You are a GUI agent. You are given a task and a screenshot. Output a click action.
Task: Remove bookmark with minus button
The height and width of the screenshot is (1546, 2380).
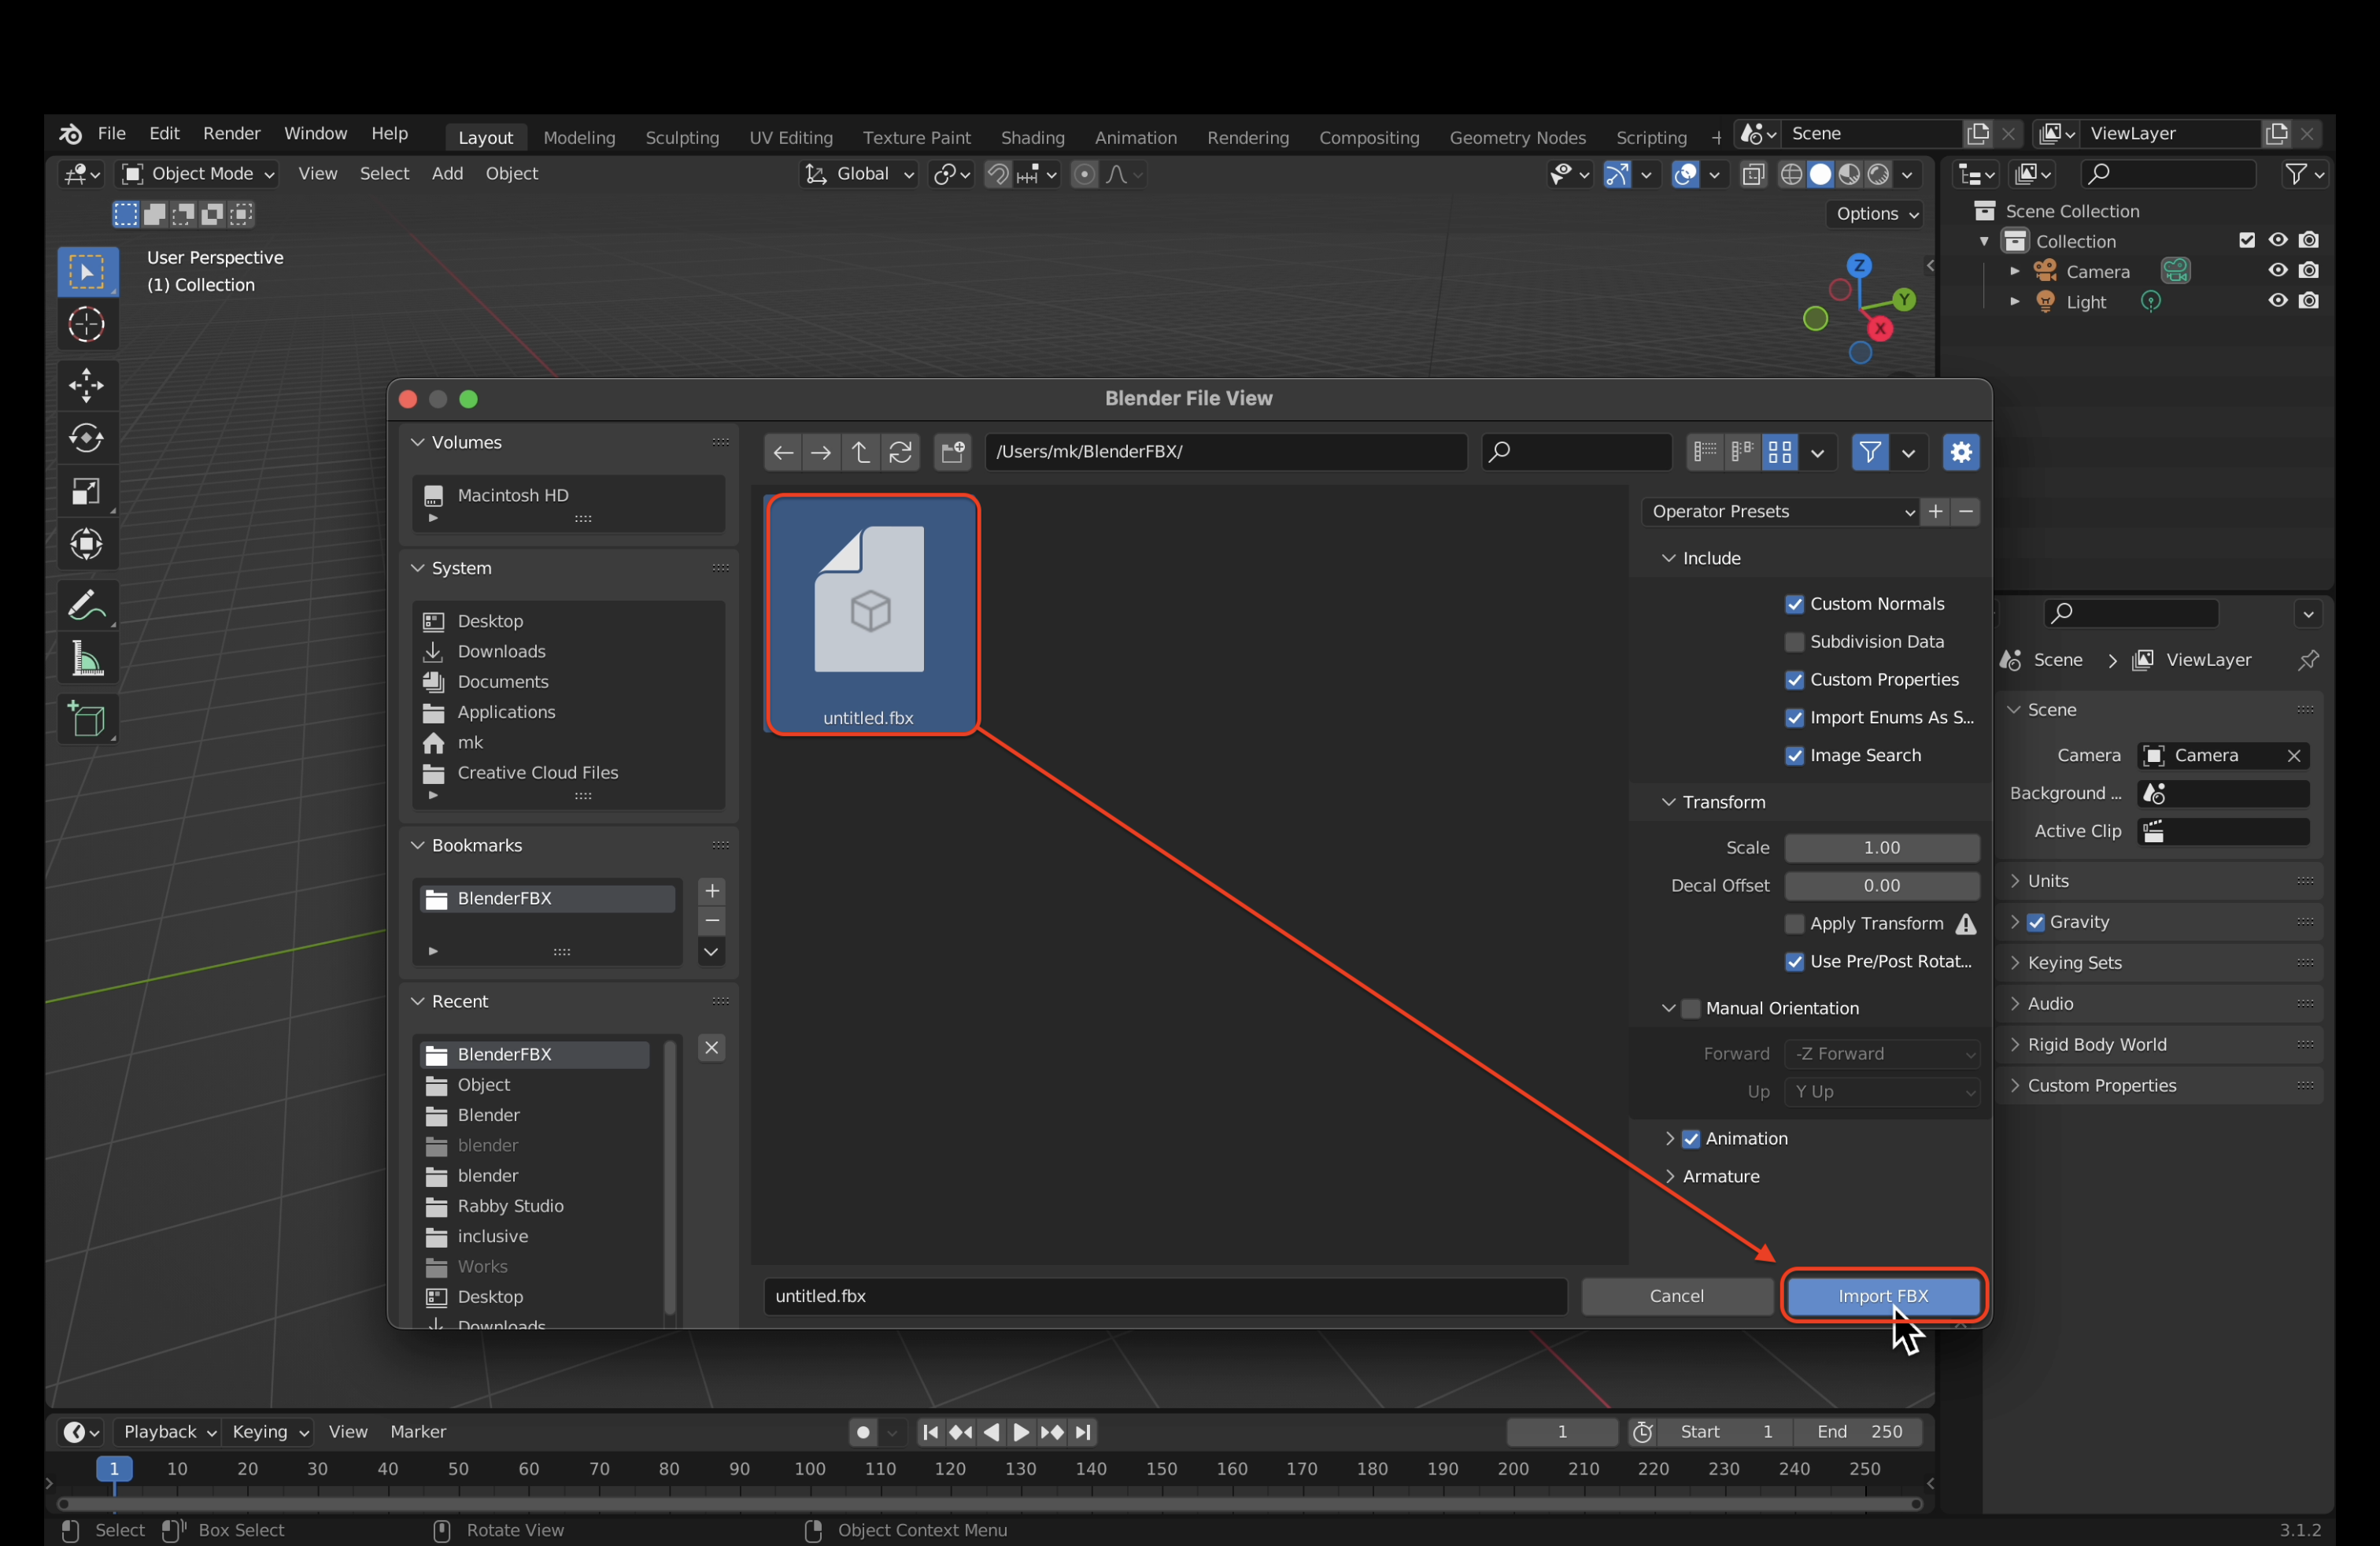tap(712, 921)
